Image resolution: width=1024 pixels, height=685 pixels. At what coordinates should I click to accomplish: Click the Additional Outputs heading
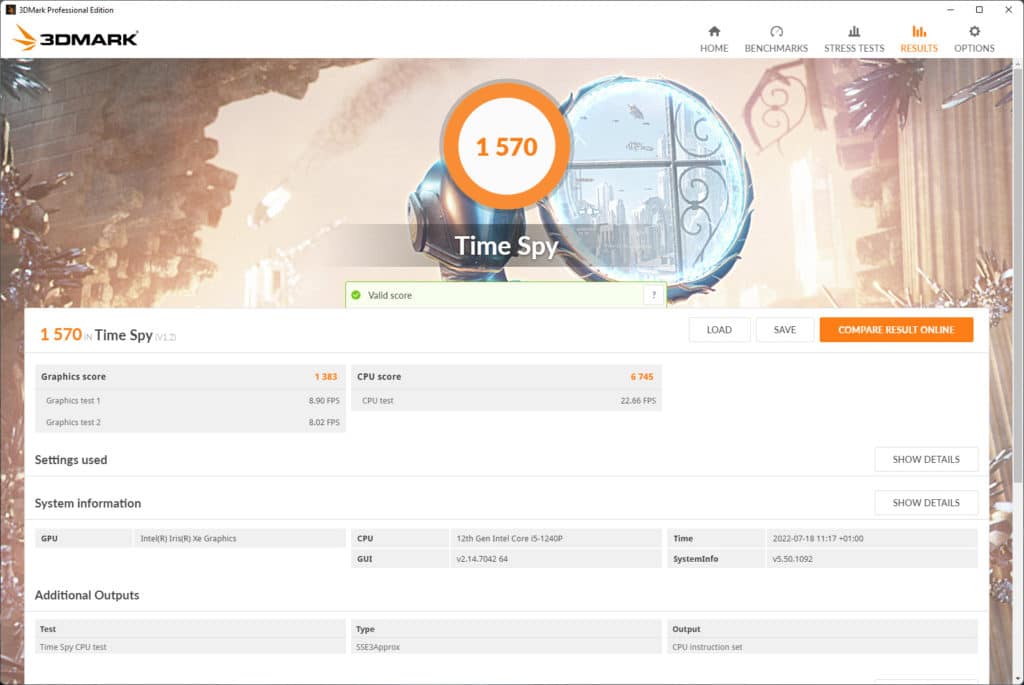pyautogui.click(x=87, y=595)
